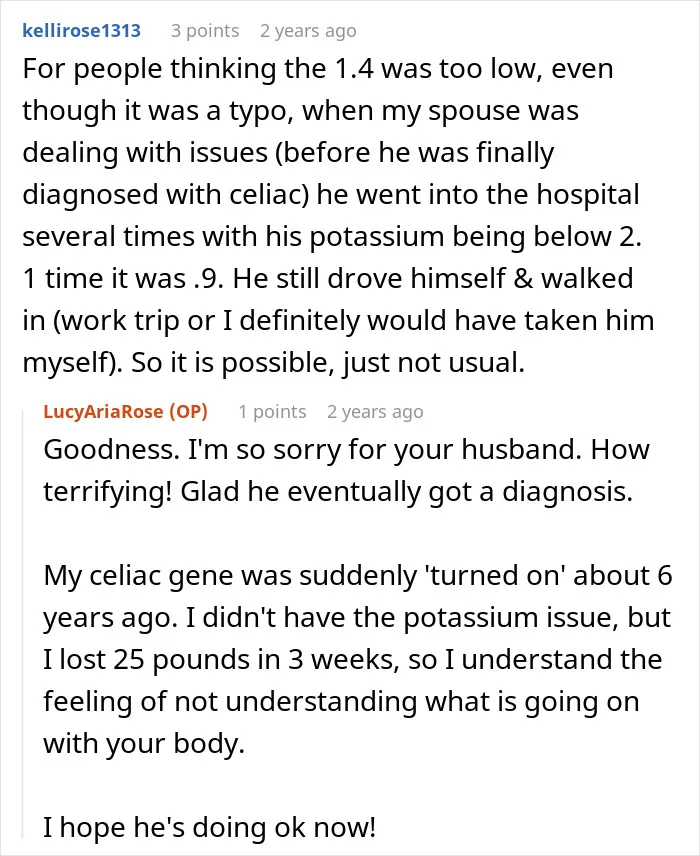Click the word "terrifying!" in LucyAriaRose's reply
This screenshot has height=856, width=700.
tap(108, 492)
